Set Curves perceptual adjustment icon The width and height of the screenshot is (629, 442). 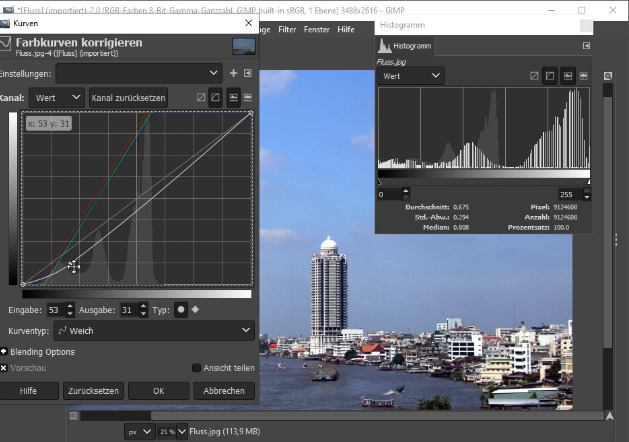pos(215,97)
